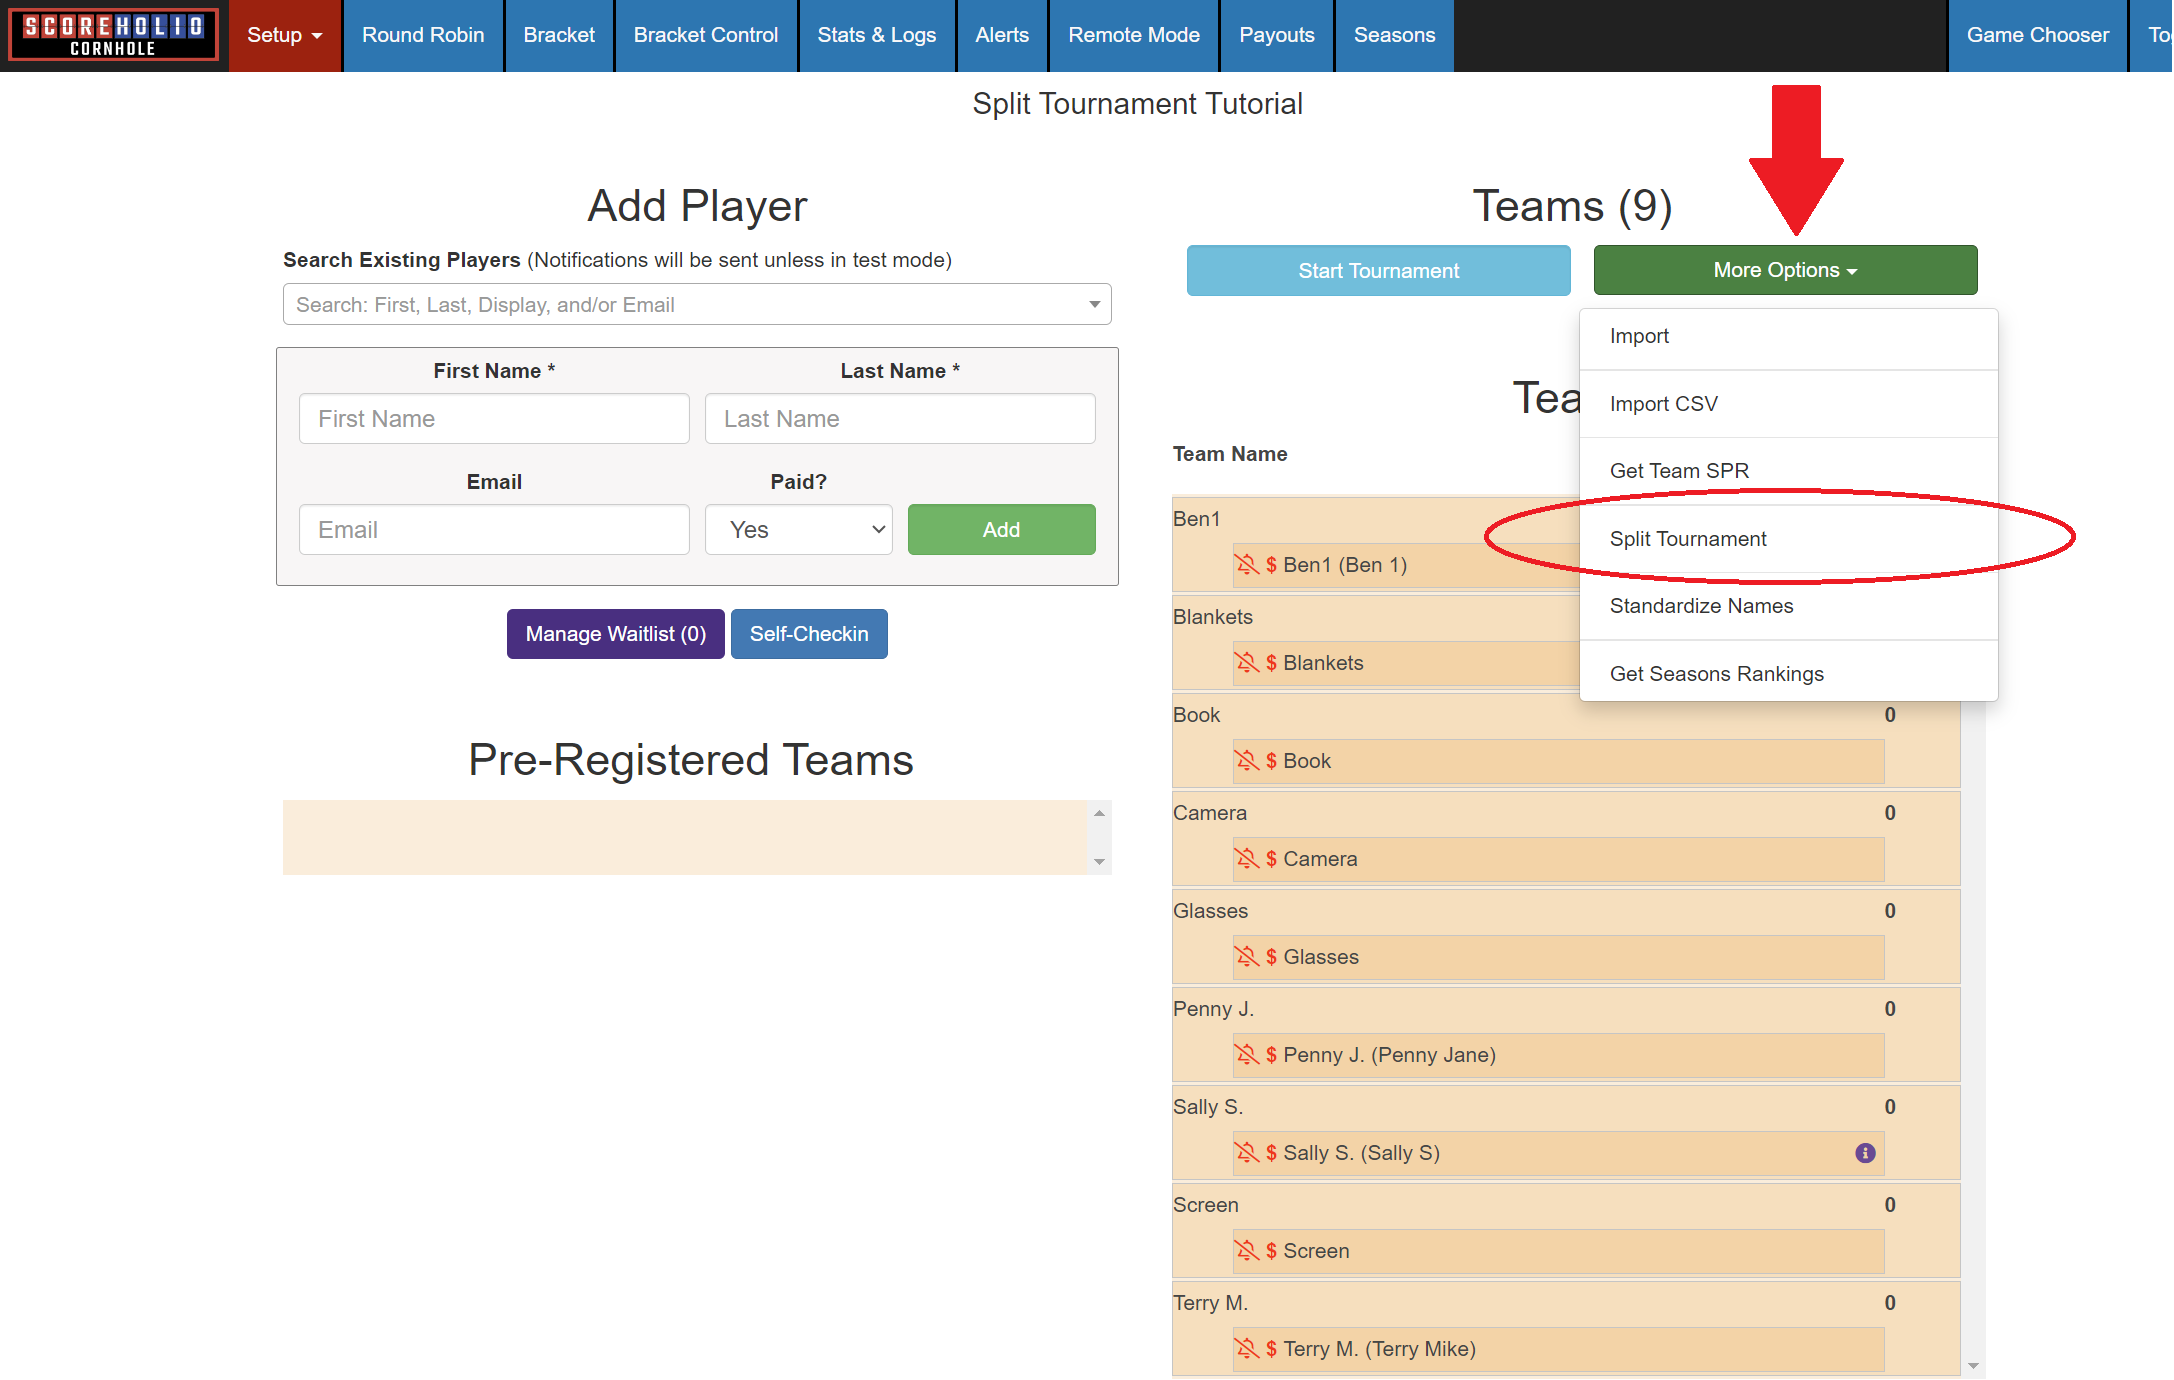The height and width of the screenshot is (1380, 2174).
Task: Toggle paid dollar status for Blankets
Action: pyautogui.click(x=1271, y=663)
